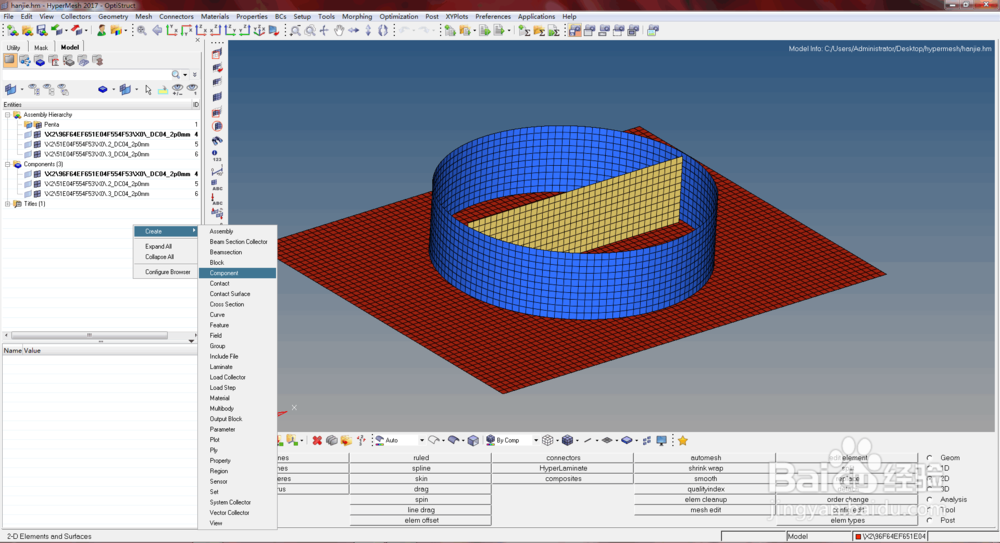The width and height of the screenshot is (1000, 543).
Task: Choose Component in the Create submenu
Action: 237,273
